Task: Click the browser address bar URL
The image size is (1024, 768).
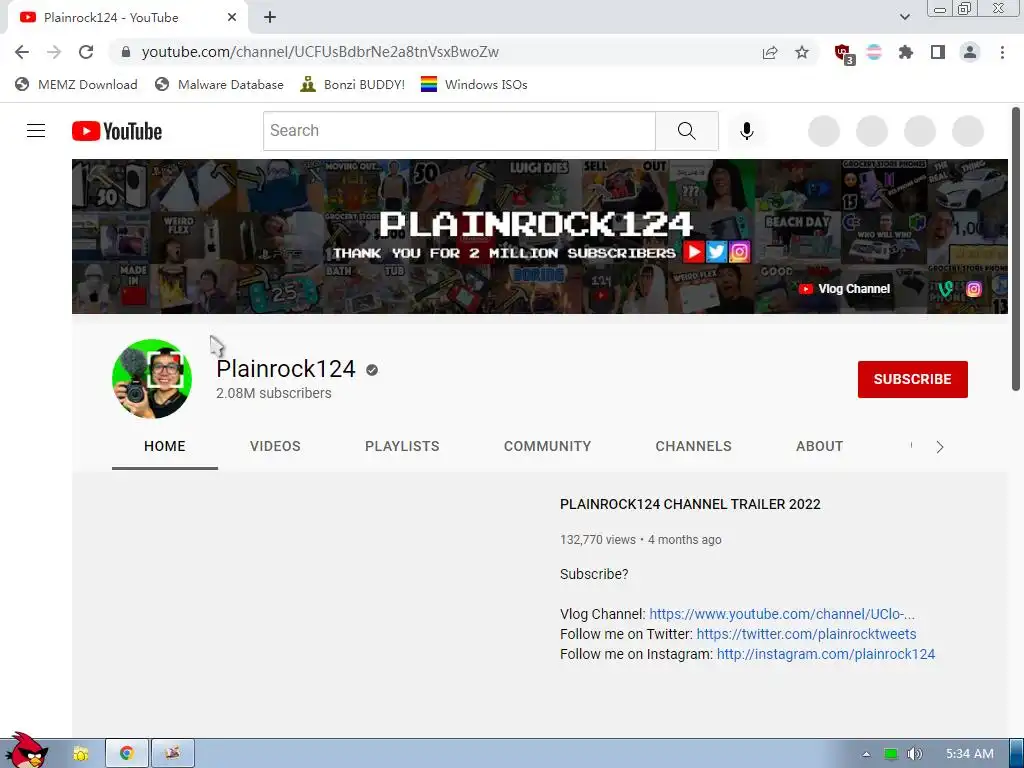Action: tap(320, 52)
